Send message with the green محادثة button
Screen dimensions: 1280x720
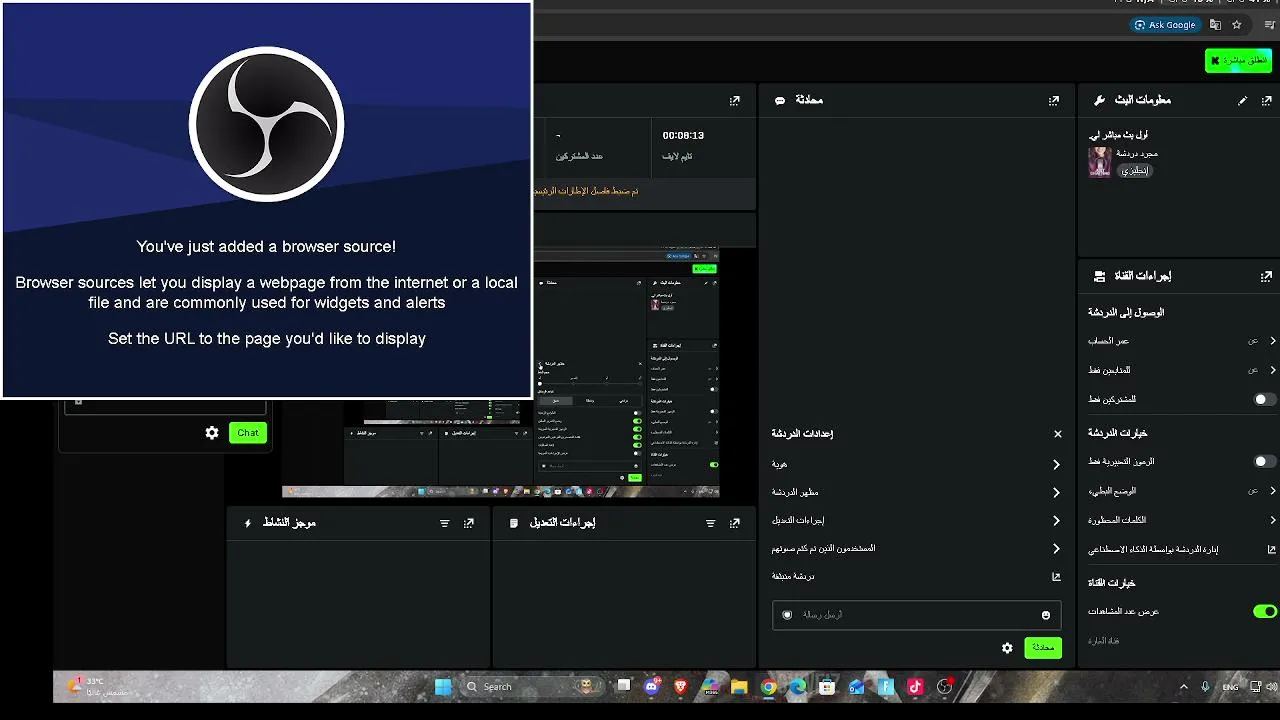(x=1043, y=648)
